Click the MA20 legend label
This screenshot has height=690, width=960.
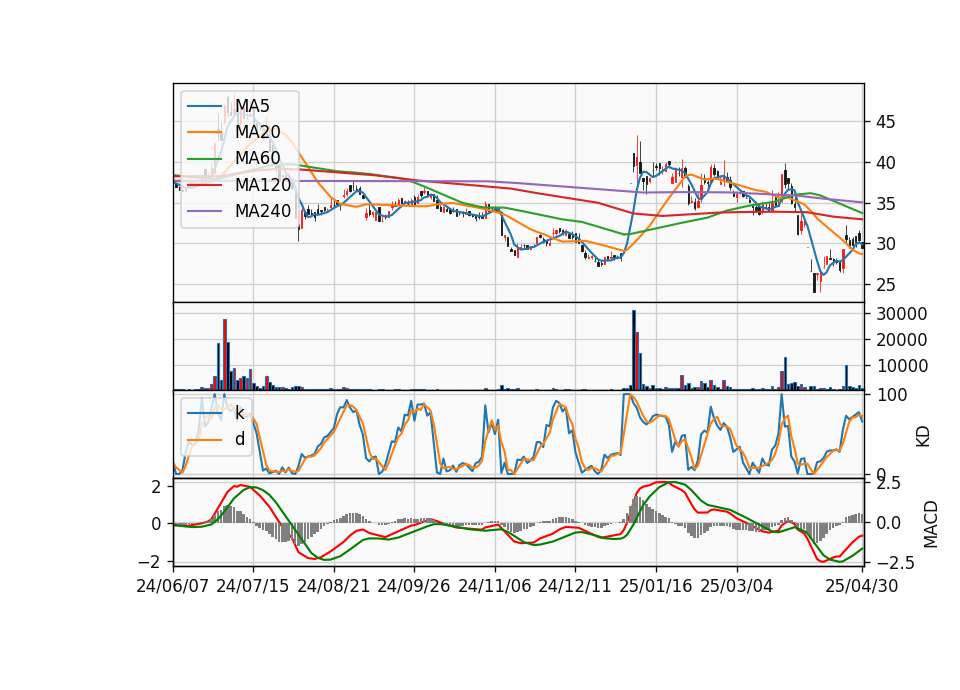[258, 132]
